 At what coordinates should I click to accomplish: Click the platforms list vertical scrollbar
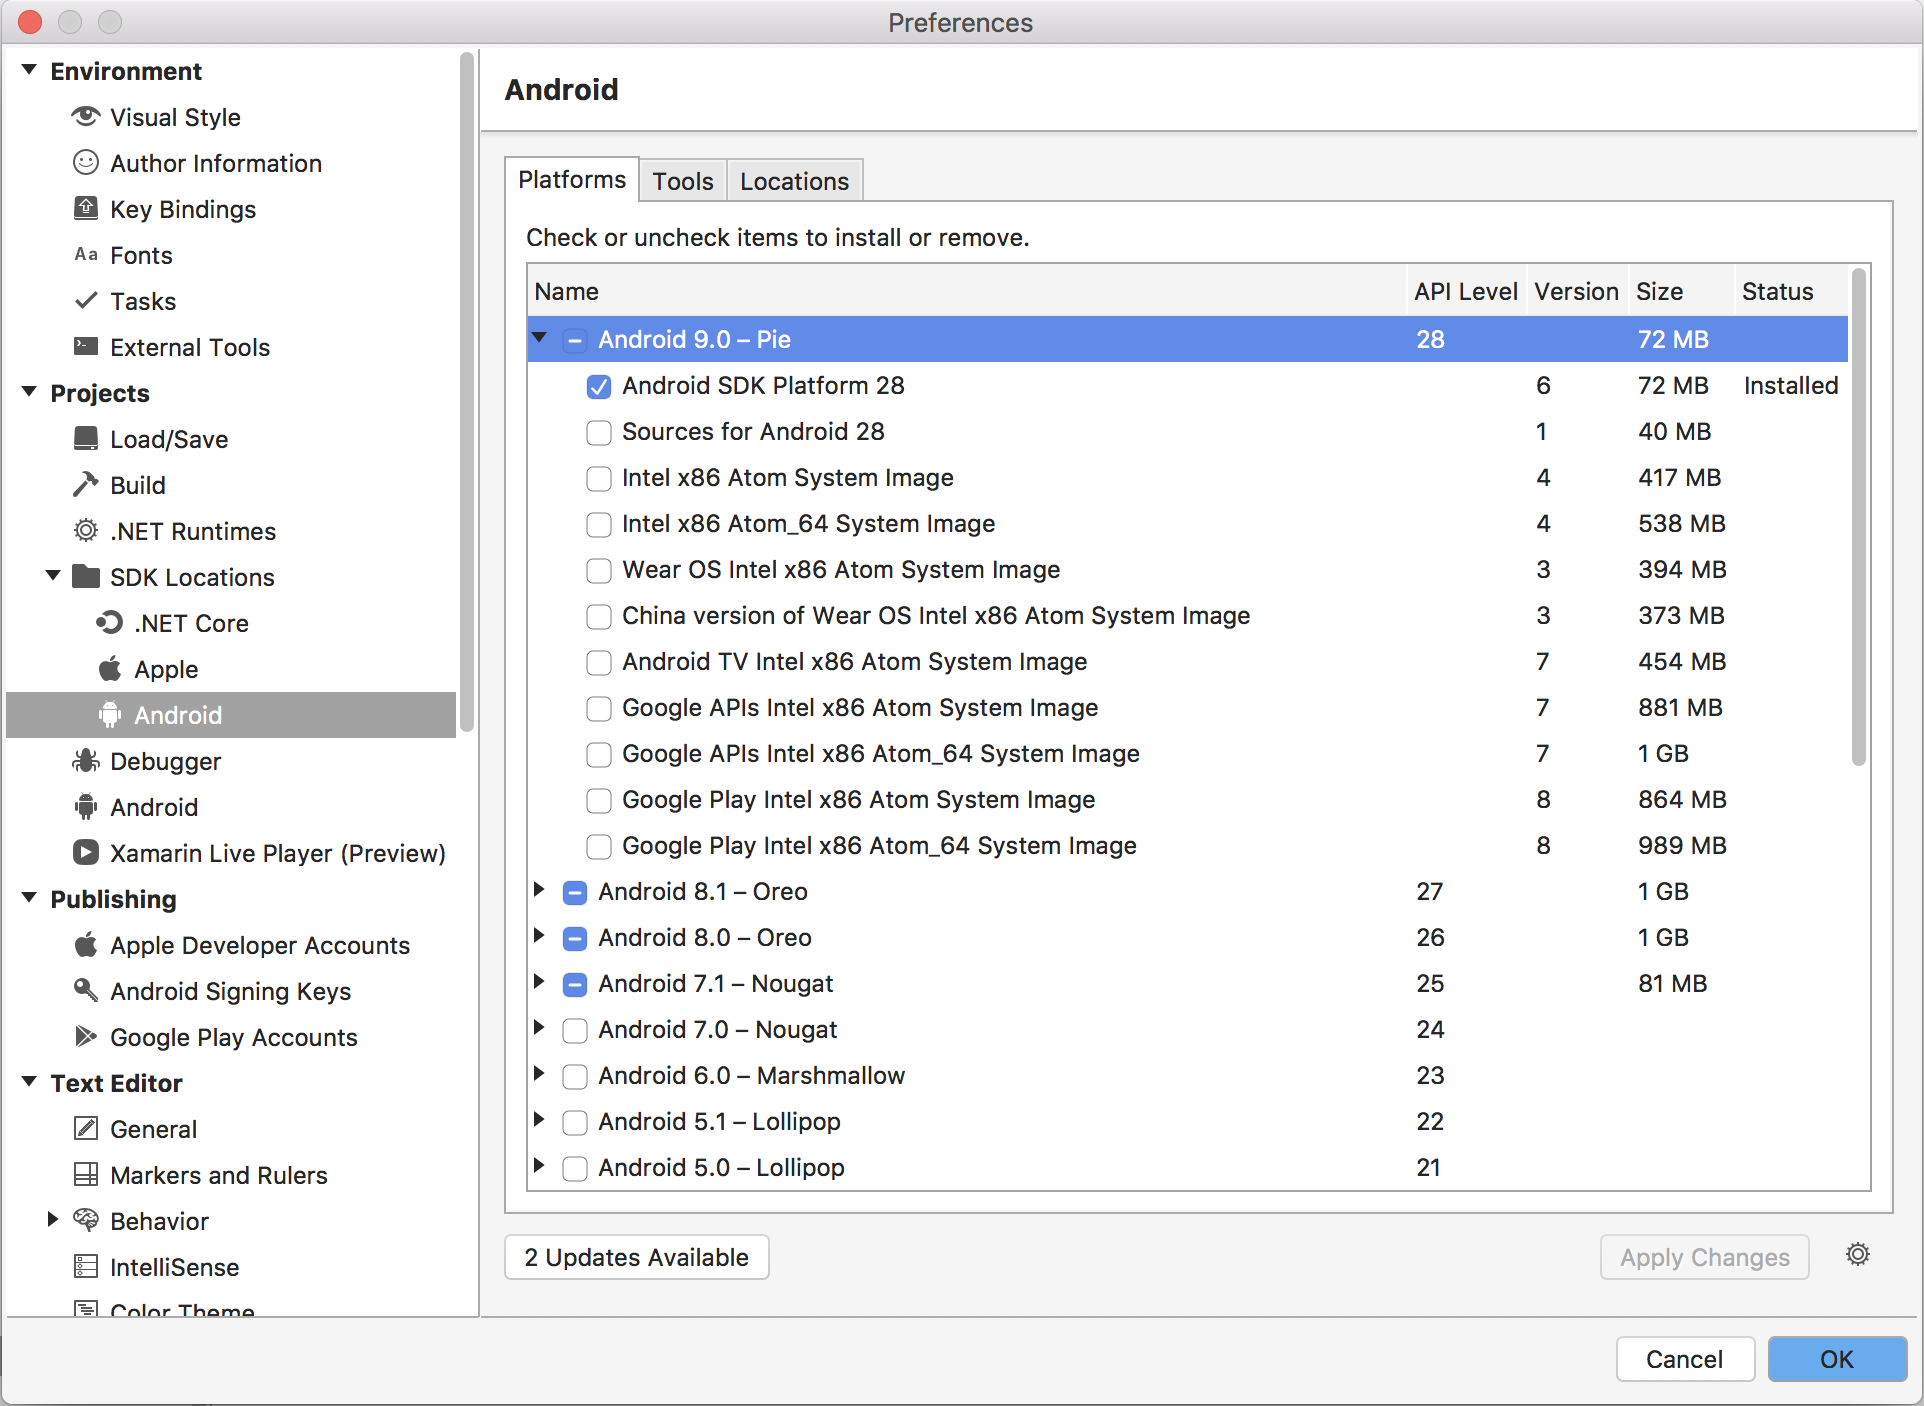coord(1858,517)
